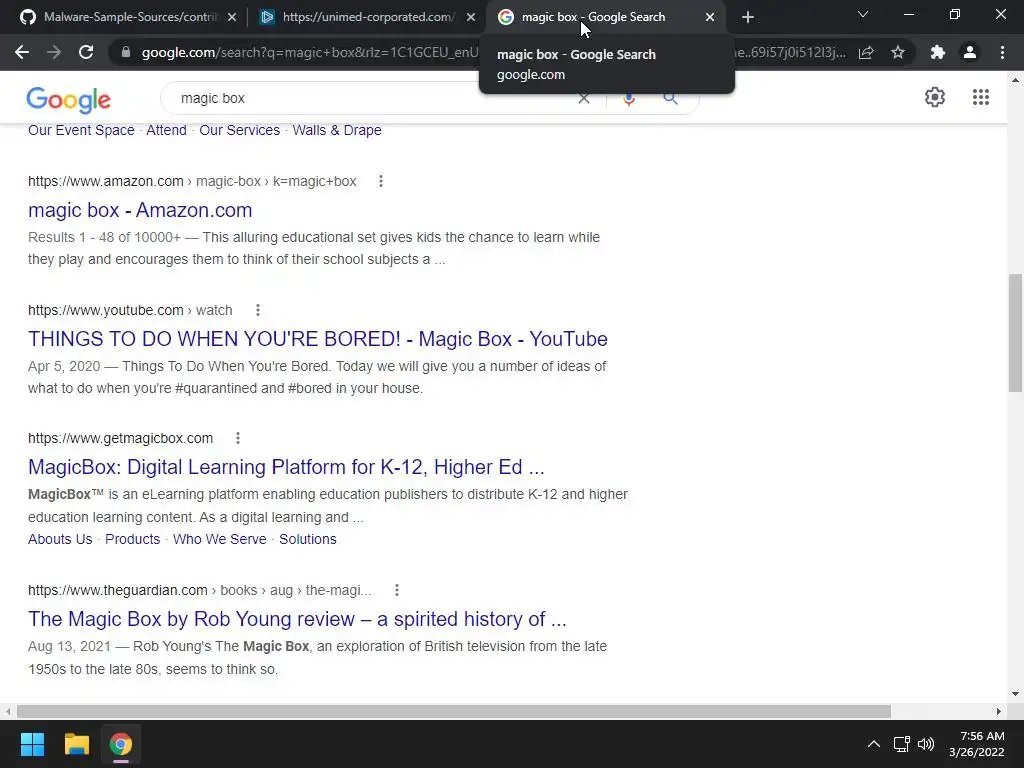Click the scroll left arrow
1024x768 pixels.
click(x=8, y=711)
